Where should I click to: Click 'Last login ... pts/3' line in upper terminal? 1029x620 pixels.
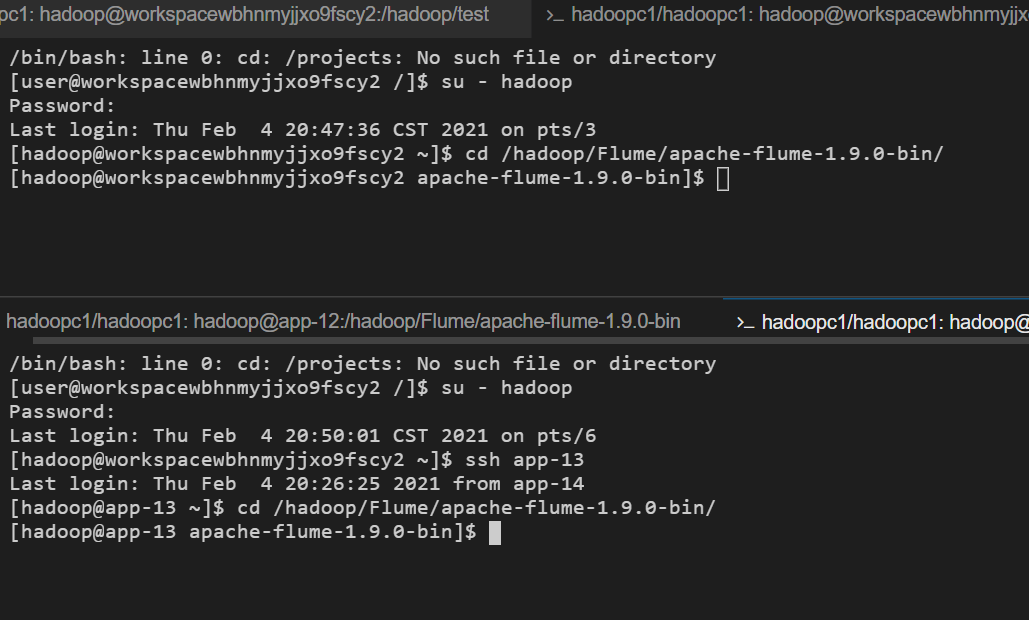(x=303, y=130)
